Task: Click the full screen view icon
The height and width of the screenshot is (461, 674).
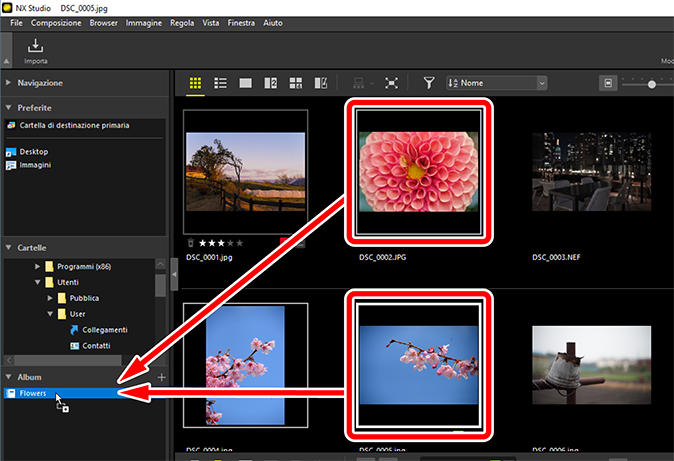Action: (391, 83)
